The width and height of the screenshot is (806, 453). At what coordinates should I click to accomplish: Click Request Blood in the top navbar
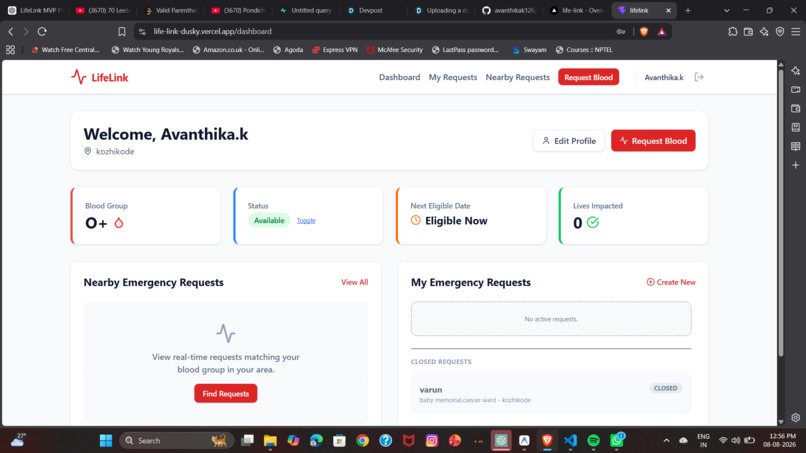[589, 77]
